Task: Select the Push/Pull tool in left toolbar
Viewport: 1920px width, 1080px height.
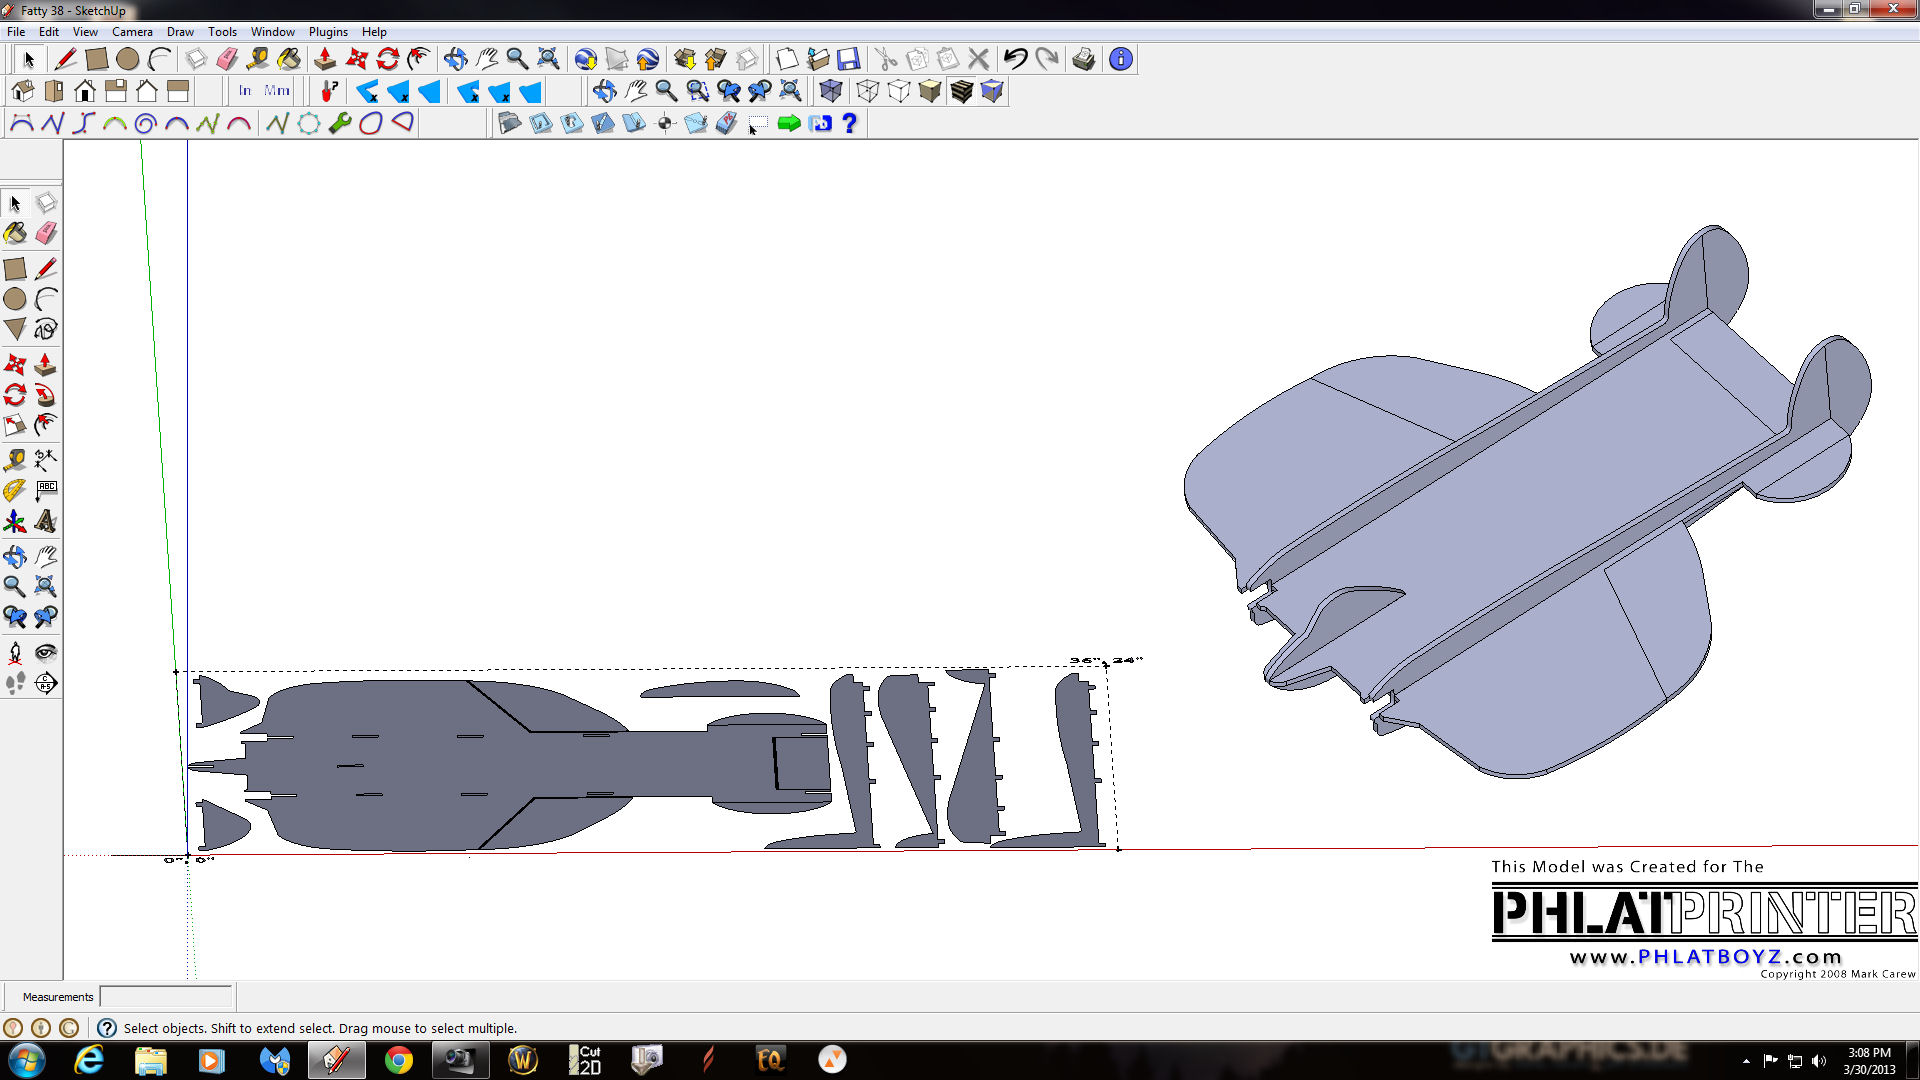Action: coord(45,364)
